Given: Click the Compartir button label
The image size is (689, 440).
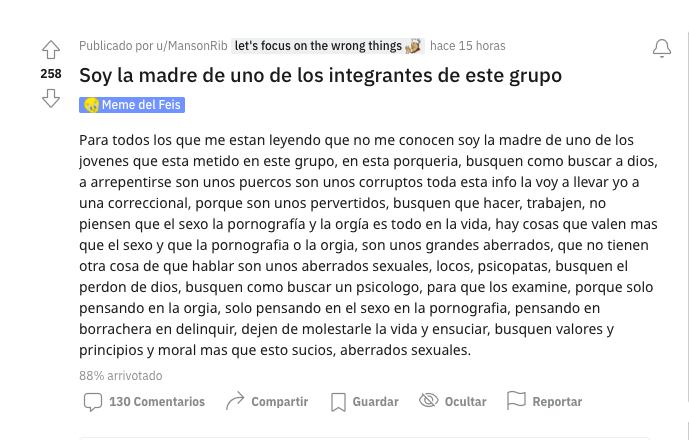Looking at the screenshot, I should [x=279, y=402].
